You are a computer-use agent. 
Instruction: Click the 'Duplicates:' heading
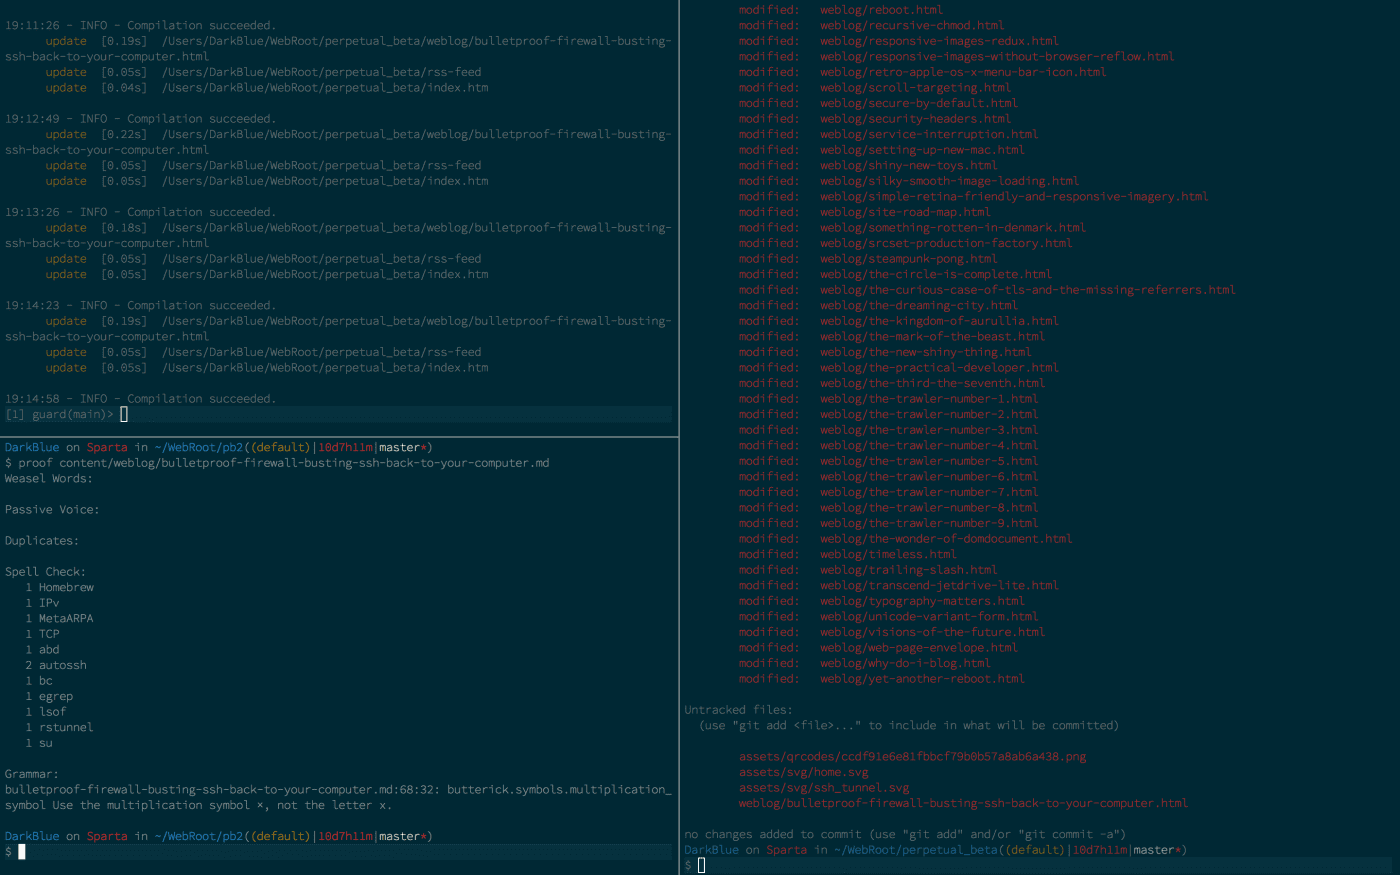click(x=41, y=541)
